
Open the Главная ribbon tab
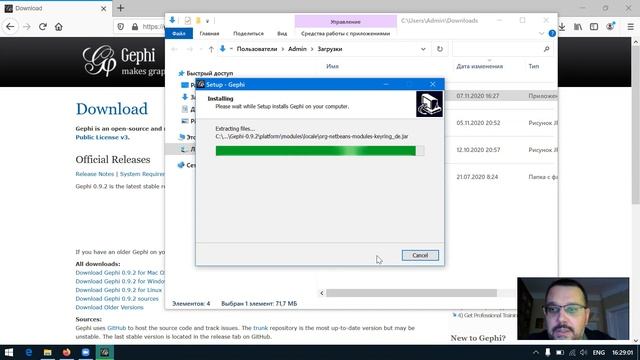pos(209,33)
